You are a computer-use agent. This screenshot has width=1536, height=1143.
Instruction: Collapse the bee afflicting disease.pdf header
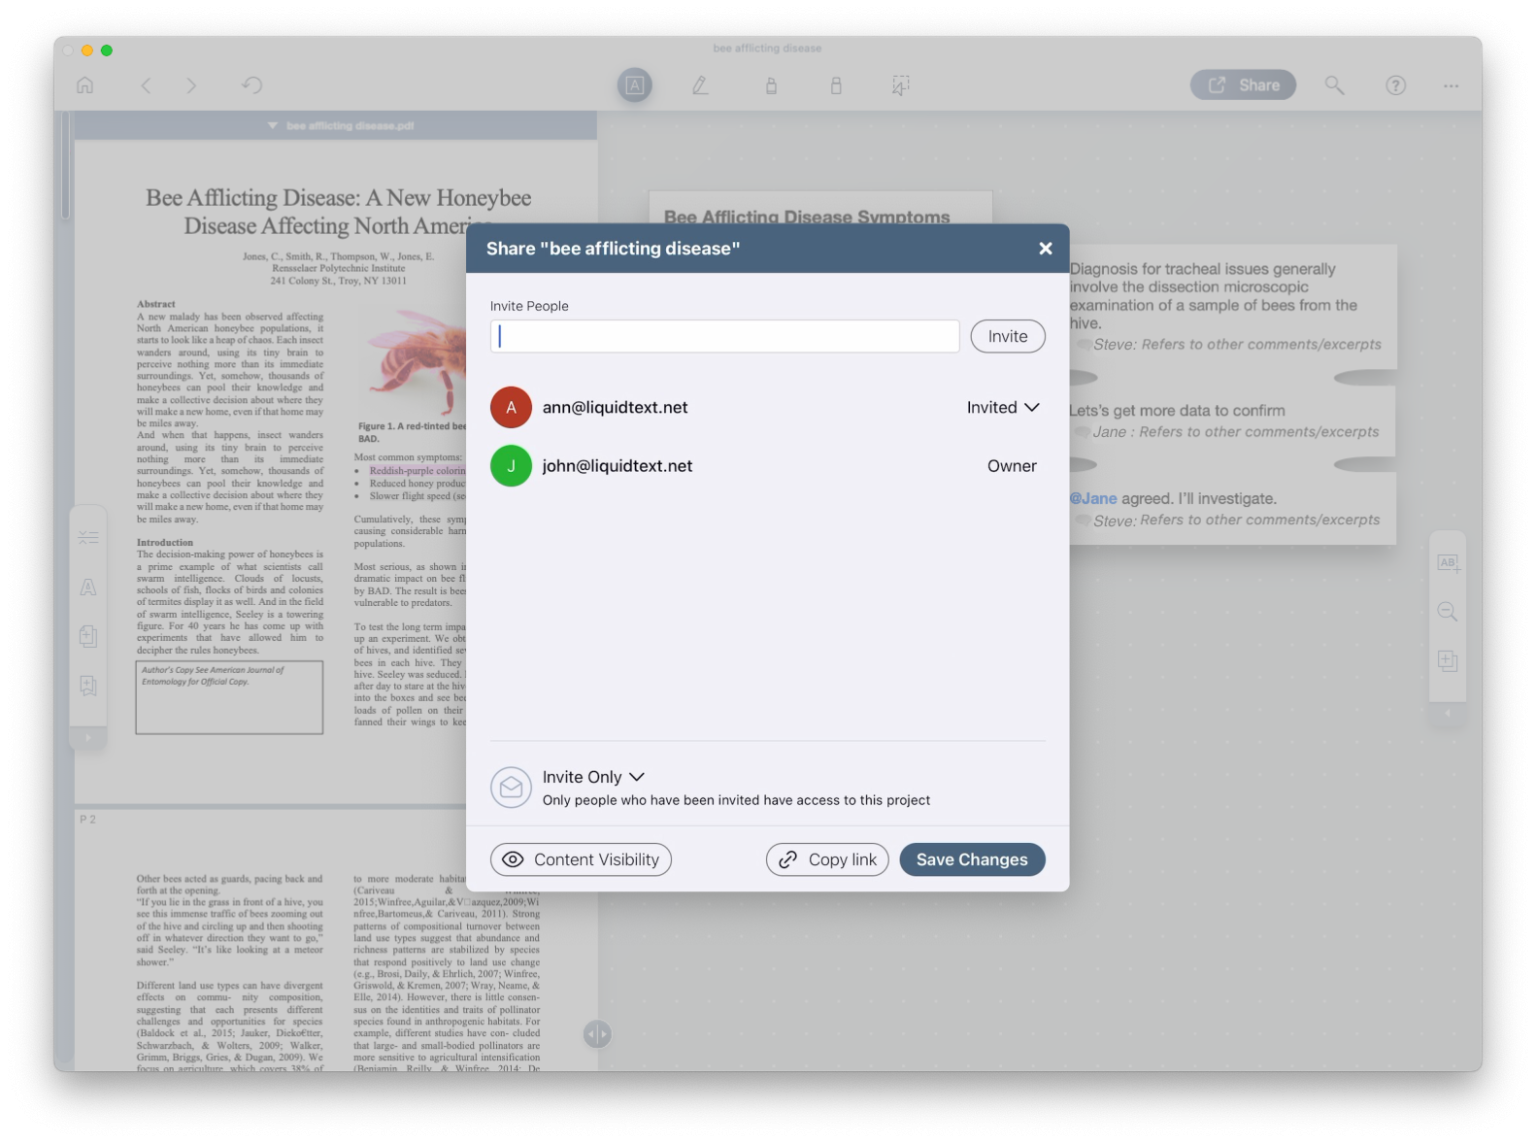click(x=271, y=125)
